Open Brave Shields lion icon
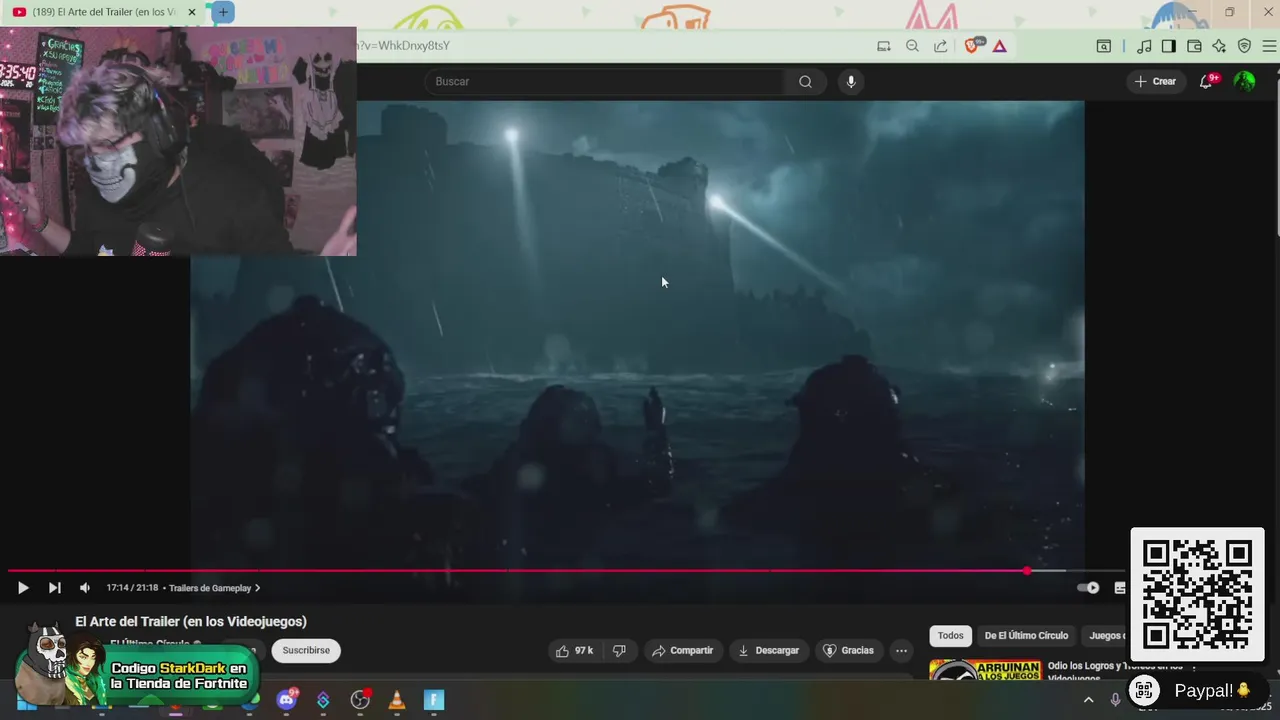Screen dimensions: 1280x720 [972, 46]
